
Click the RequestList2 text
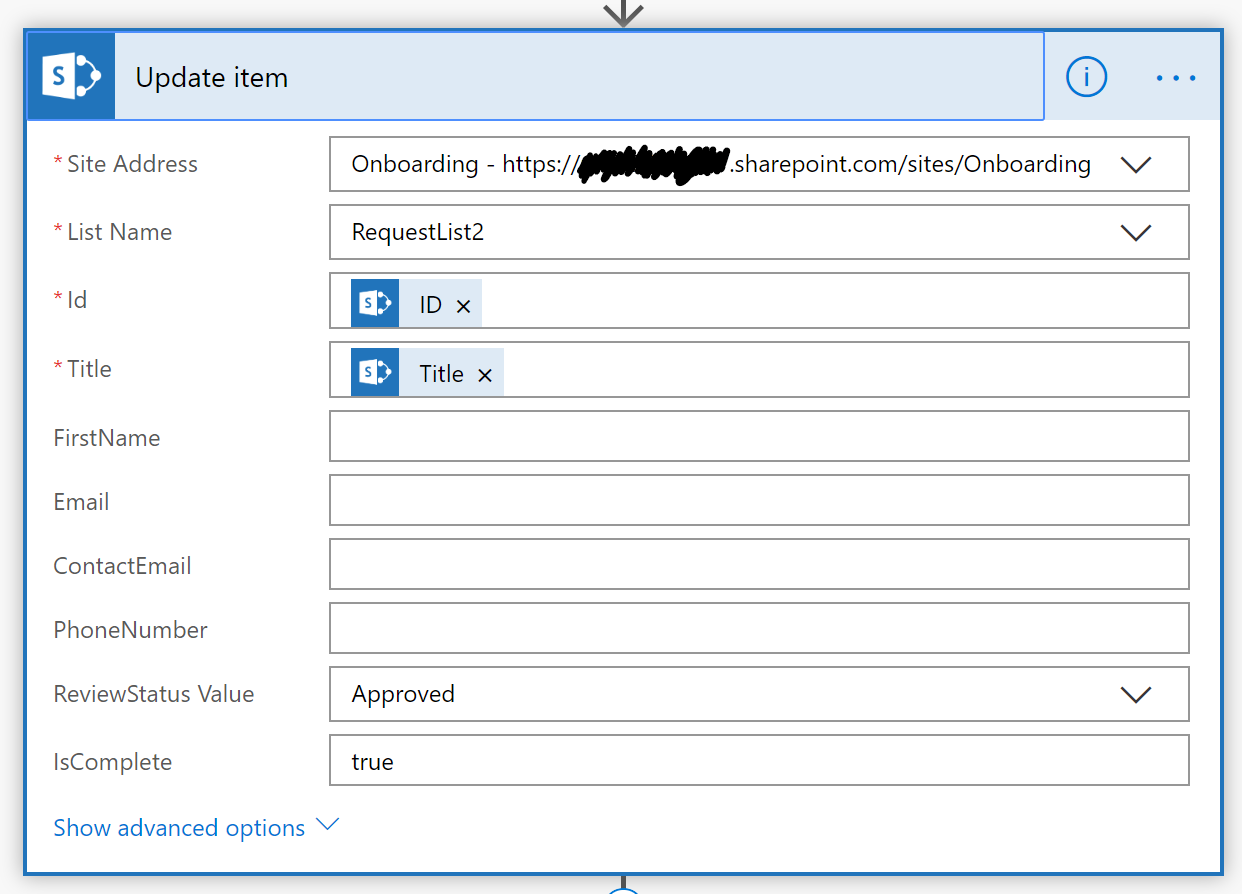pyautogui.click(x=418, y=232)
